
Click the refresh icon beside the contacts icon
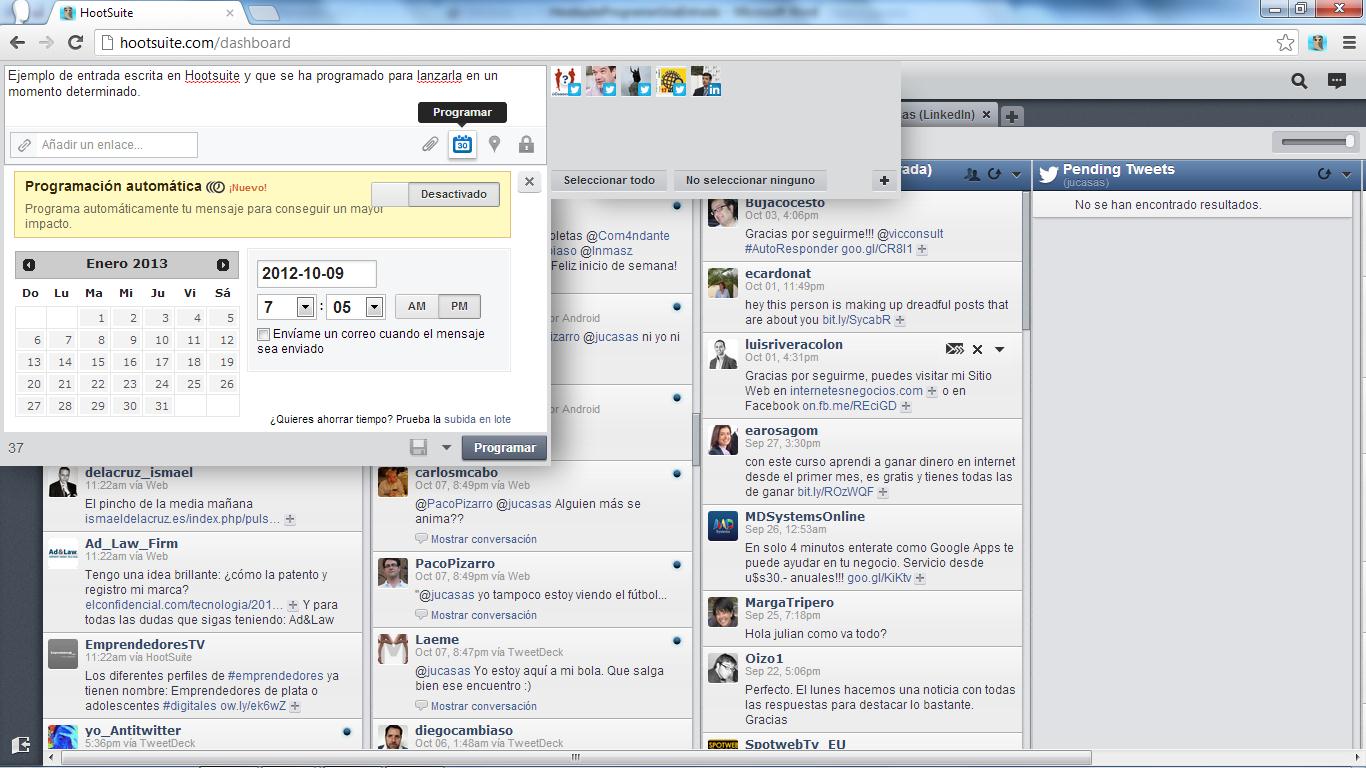click(994, 174)
